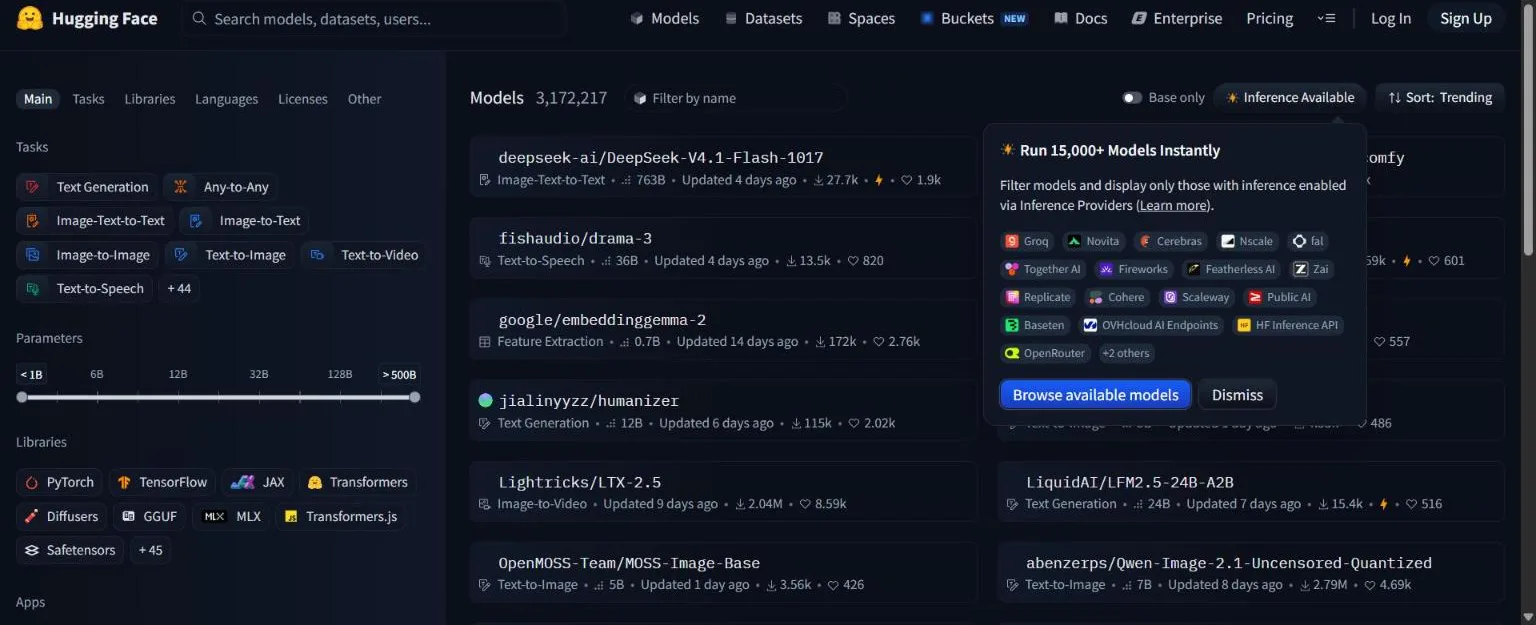Click the right parameters slider handle

(415, 397)
